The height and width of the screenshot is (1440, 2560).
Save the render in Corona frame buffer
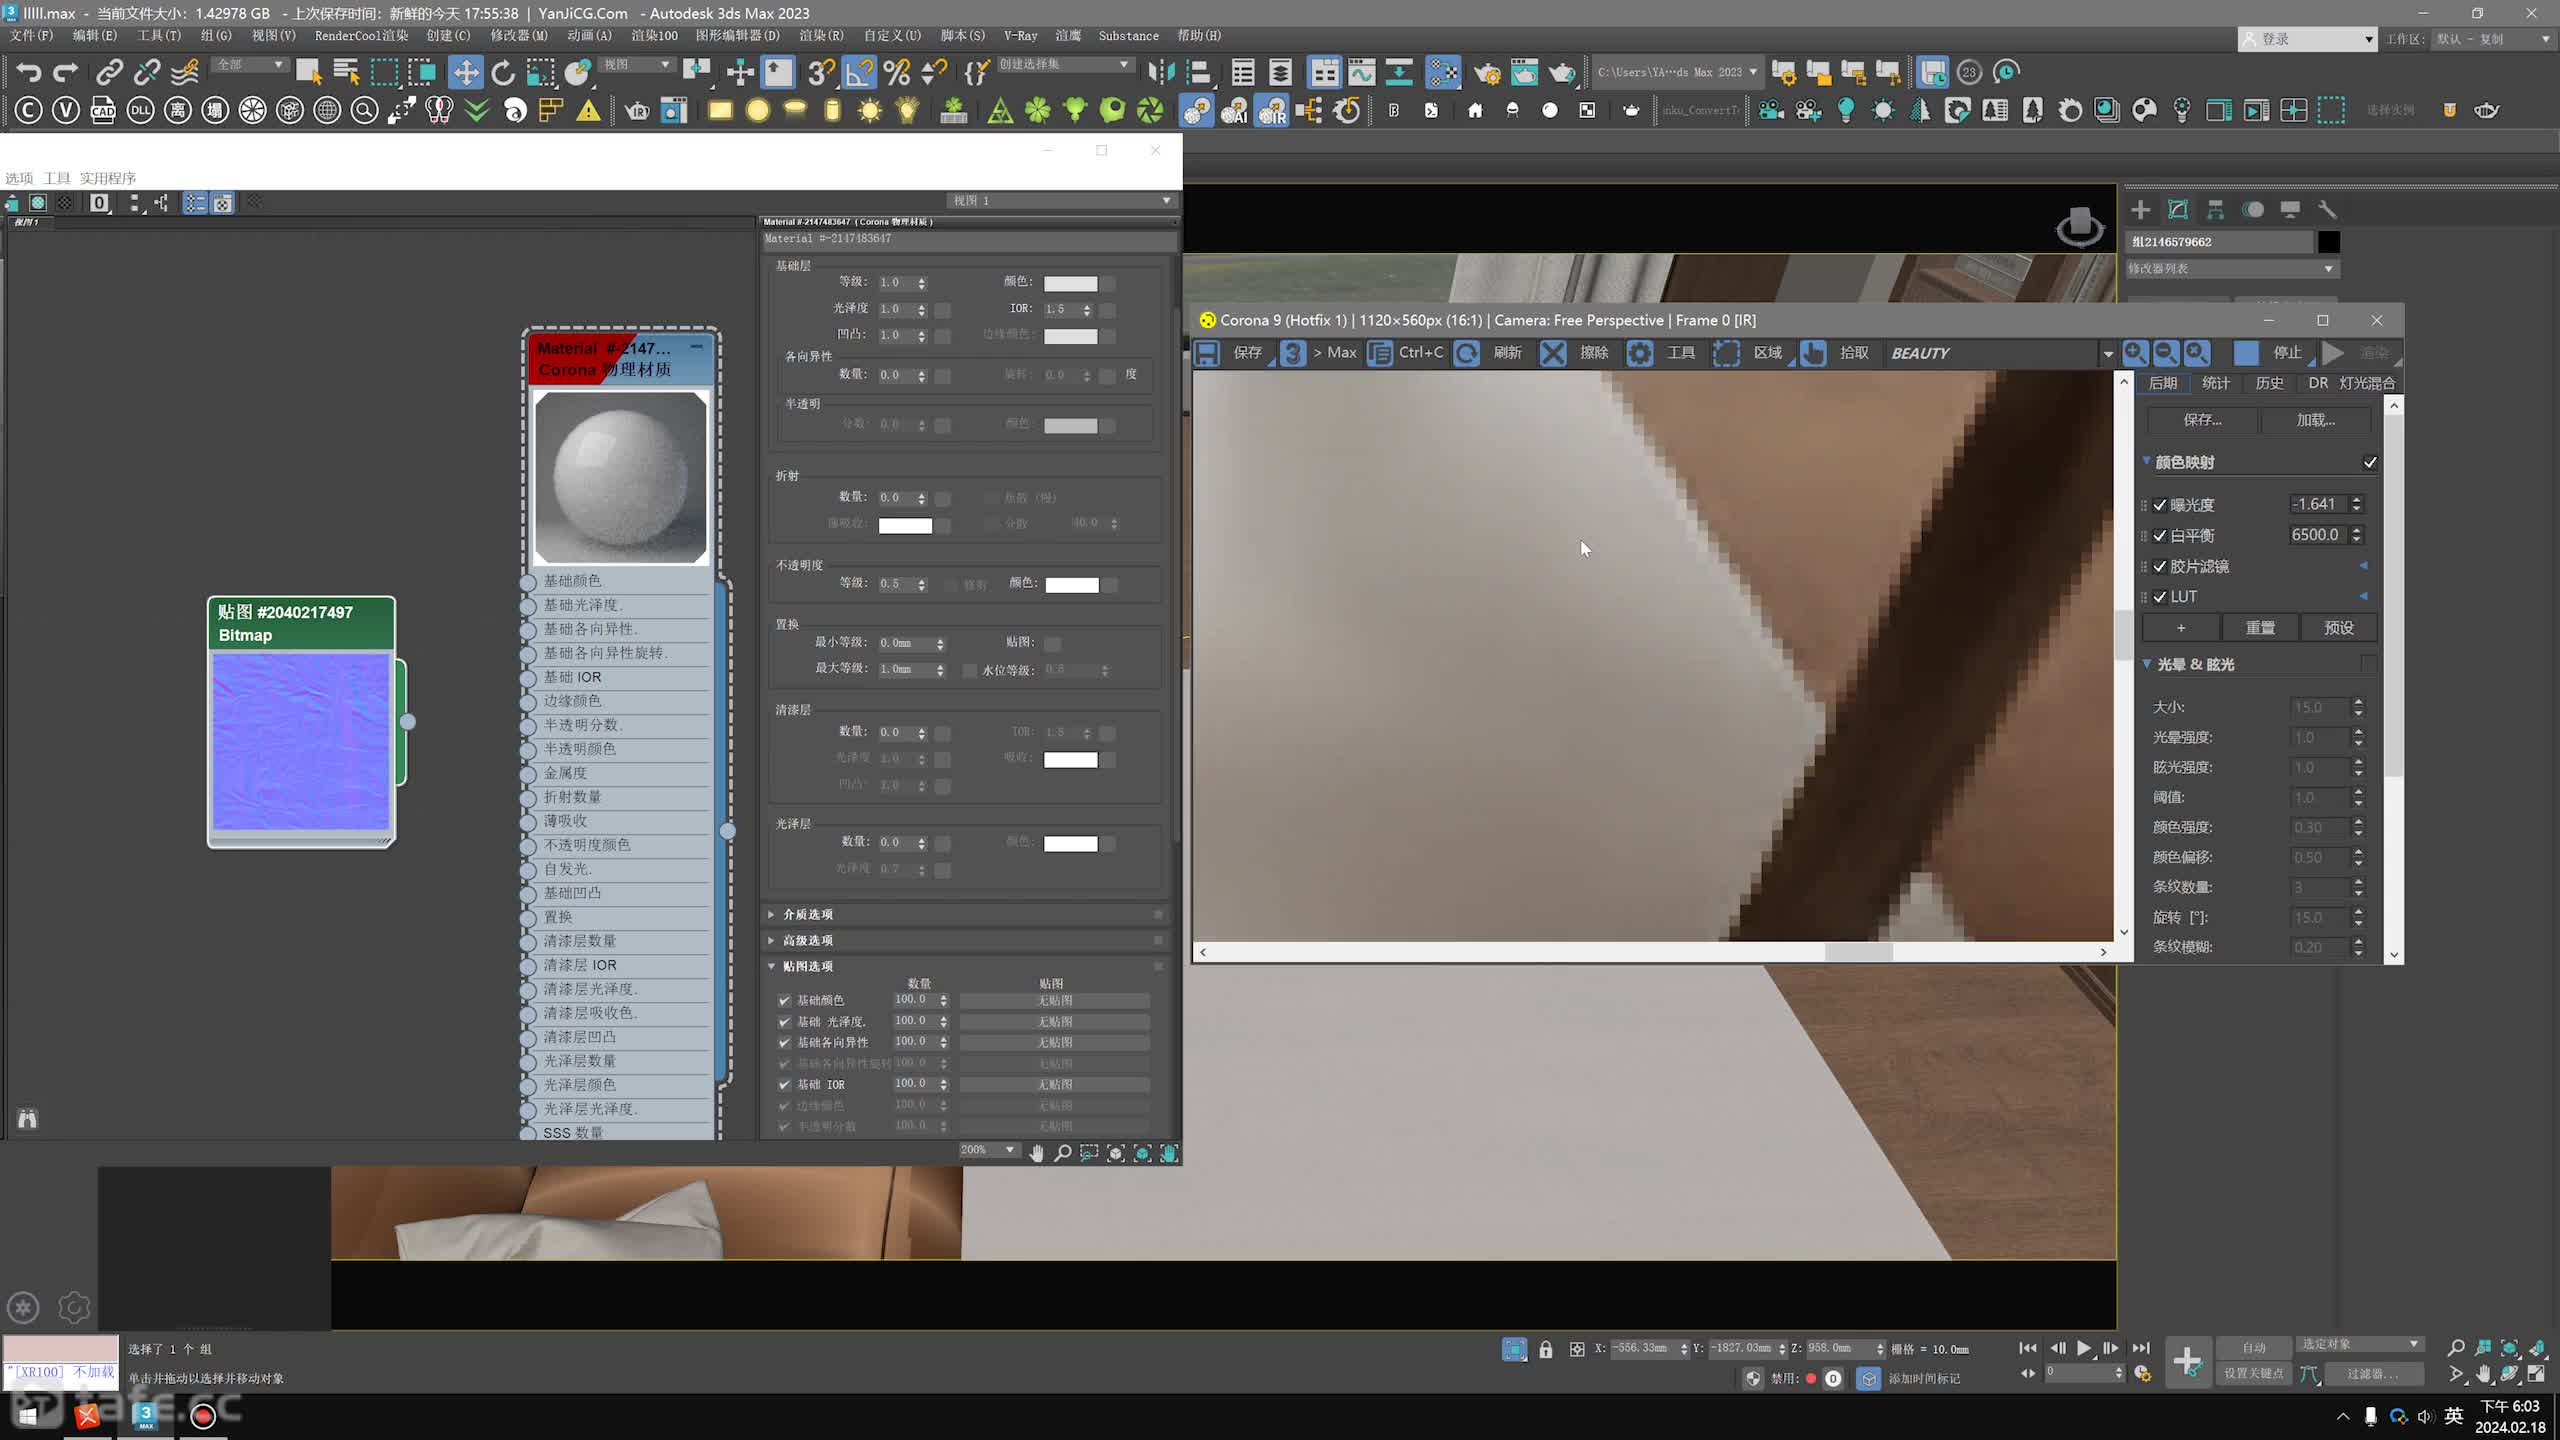[1208, 353]
